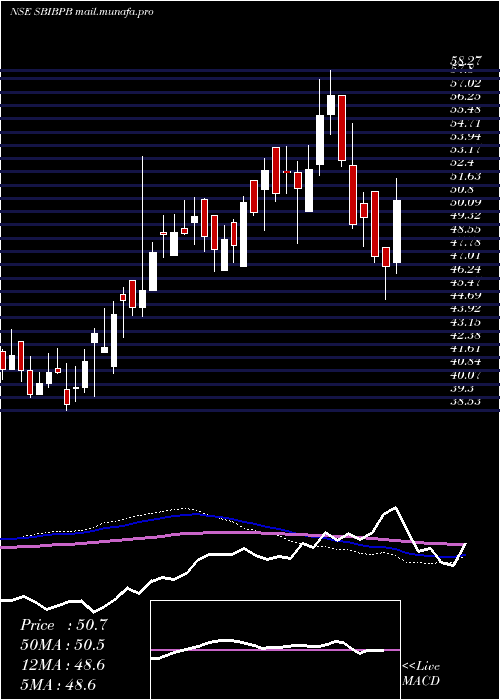Click the 46.24 price axis label
Image resolution: width=500 pixels, height=700 pixels.
pos(464,269)
